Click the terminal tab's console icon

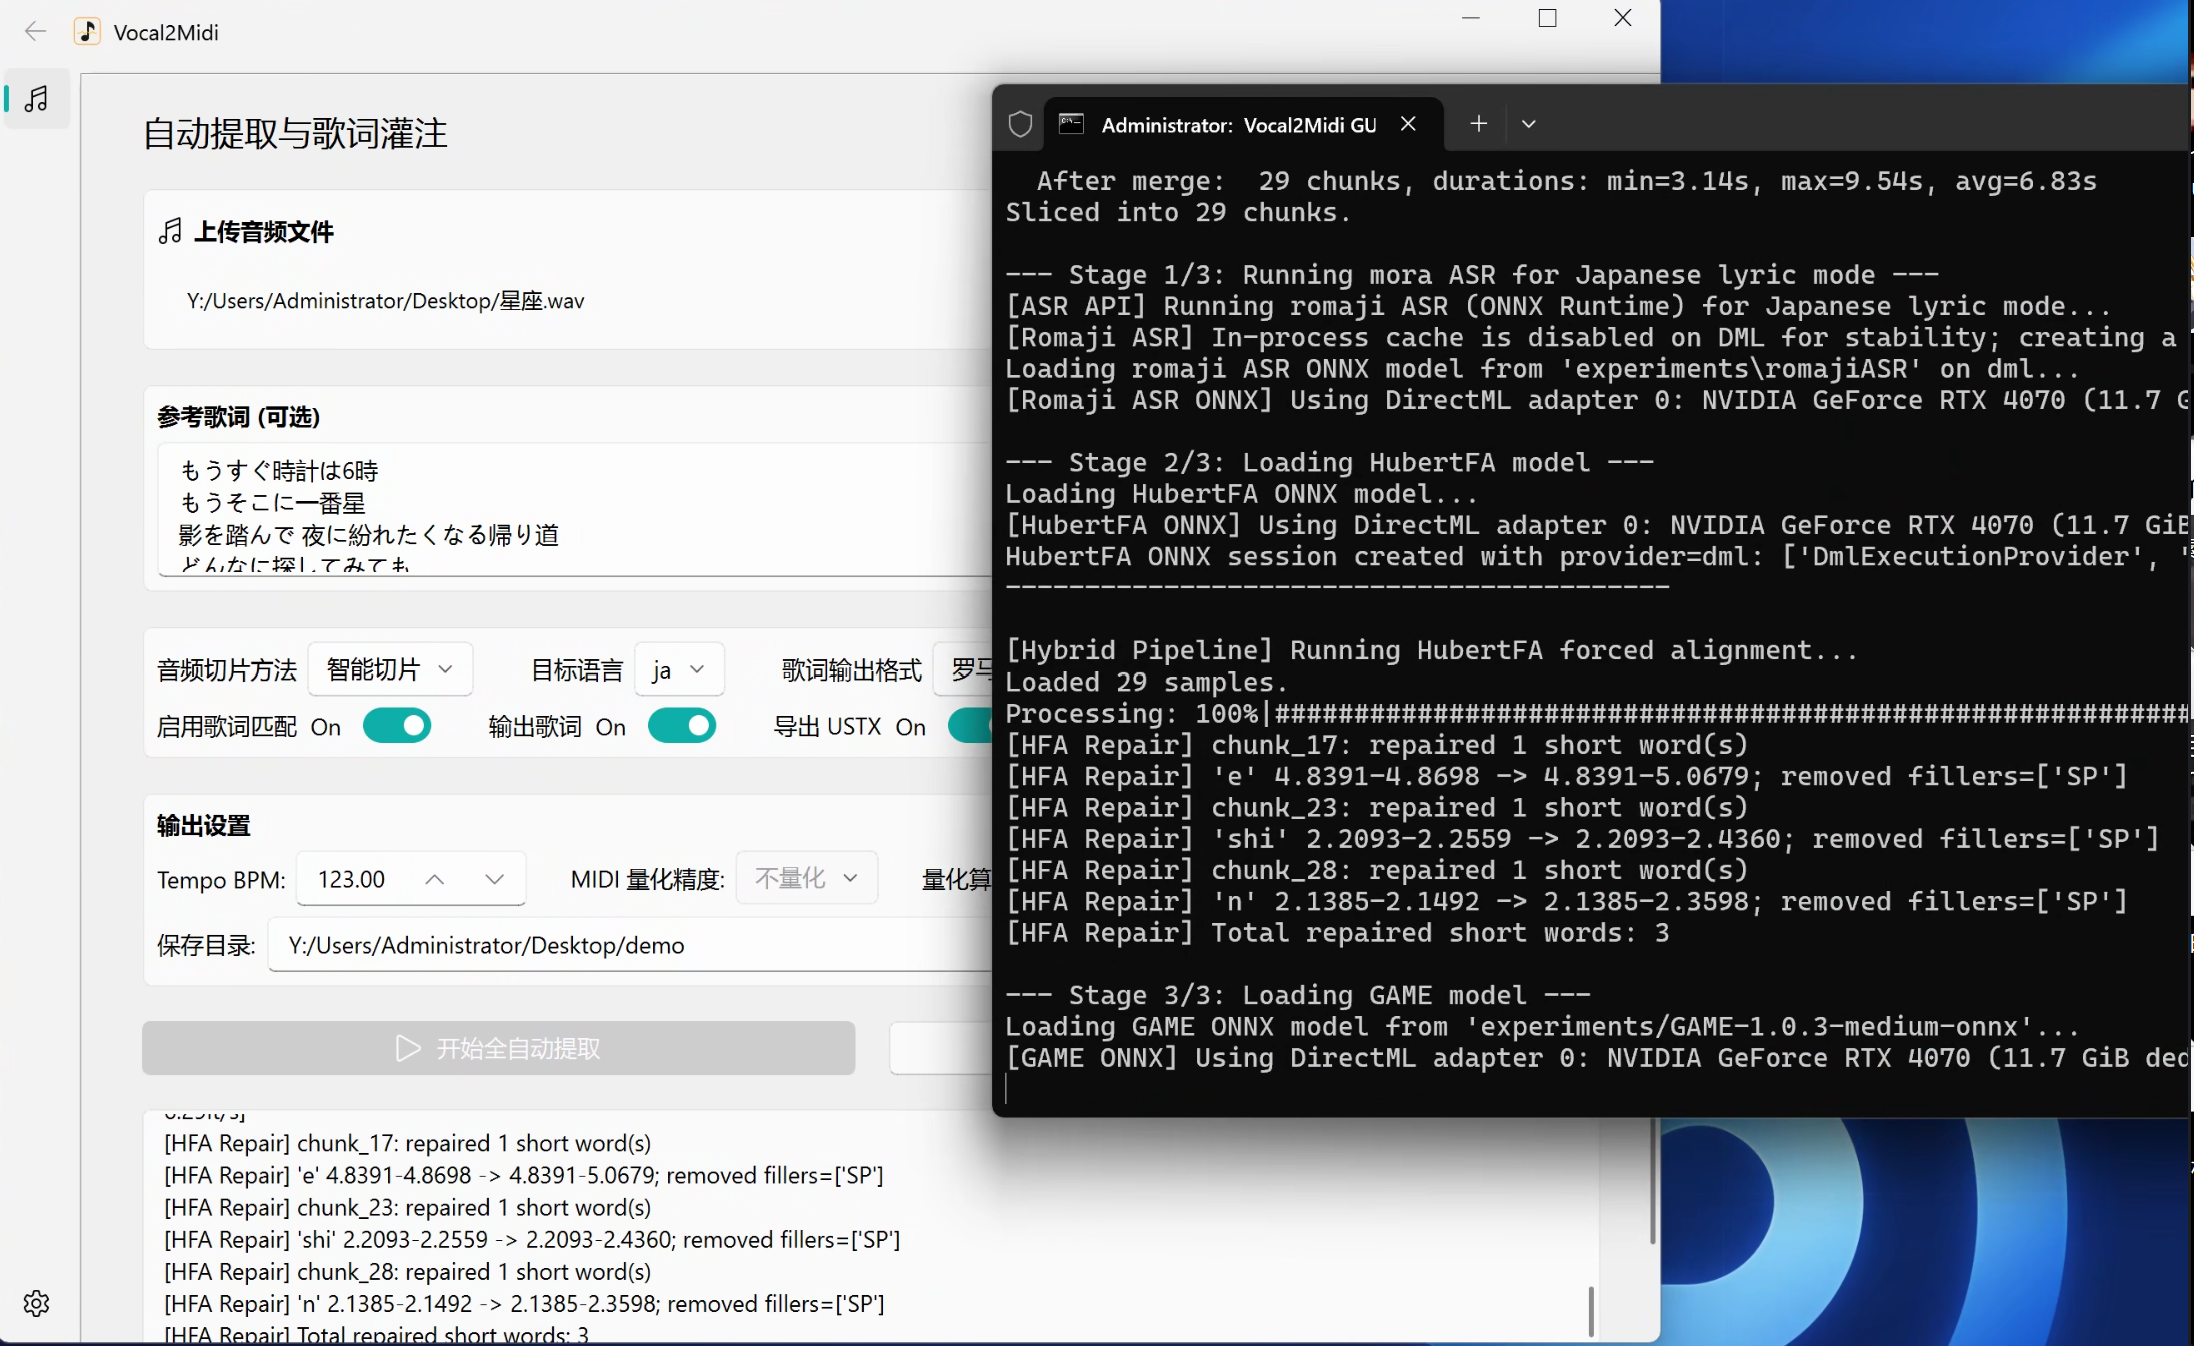point(1071,124)
